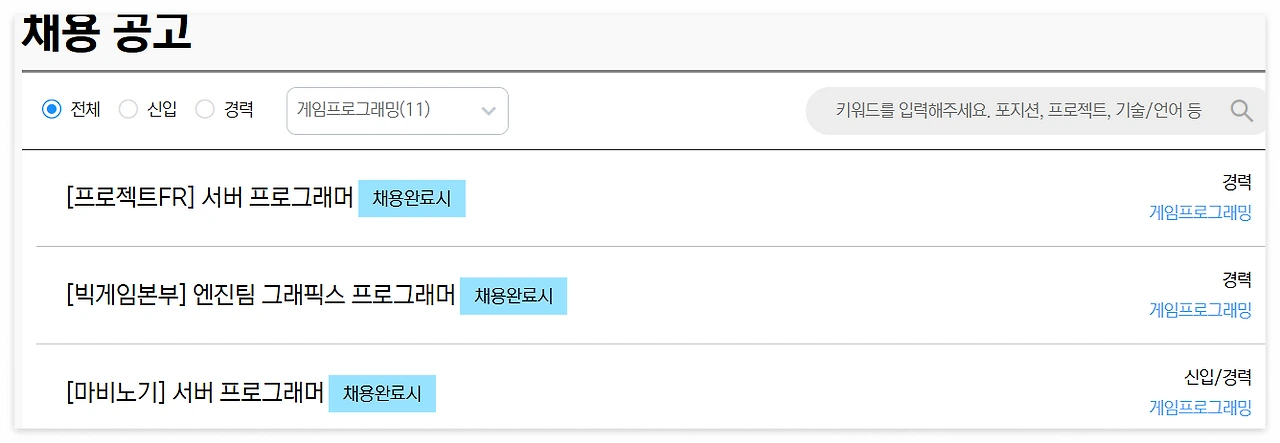Click 채용완료시 badge on 프로젝트FR row
Screen dimensions: 1280x443
pyautogui.click(x=412, y=199)
